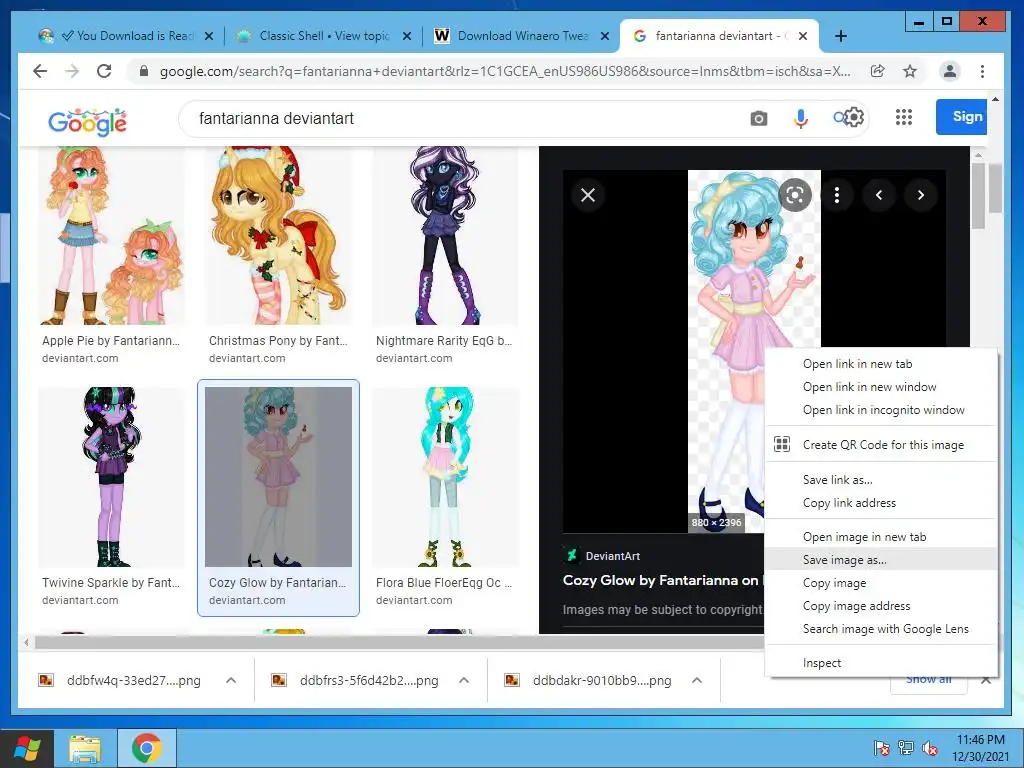Open Apple Pie by Fantarianna thumbnail
This screenshot has height=768, width=1024.
click(112, 235)
